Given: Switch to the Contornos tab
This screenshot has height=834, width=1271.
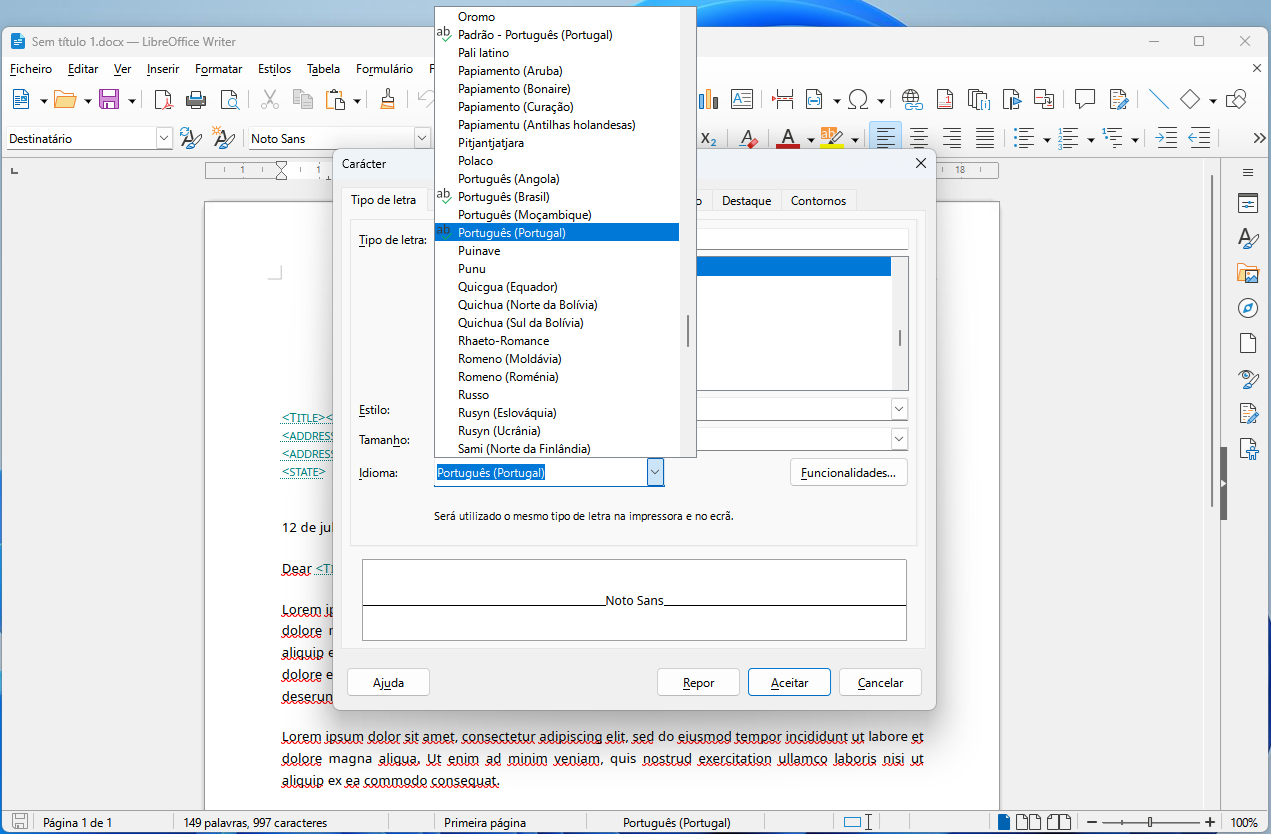Looking at the screenshot, I should (818, 201).
